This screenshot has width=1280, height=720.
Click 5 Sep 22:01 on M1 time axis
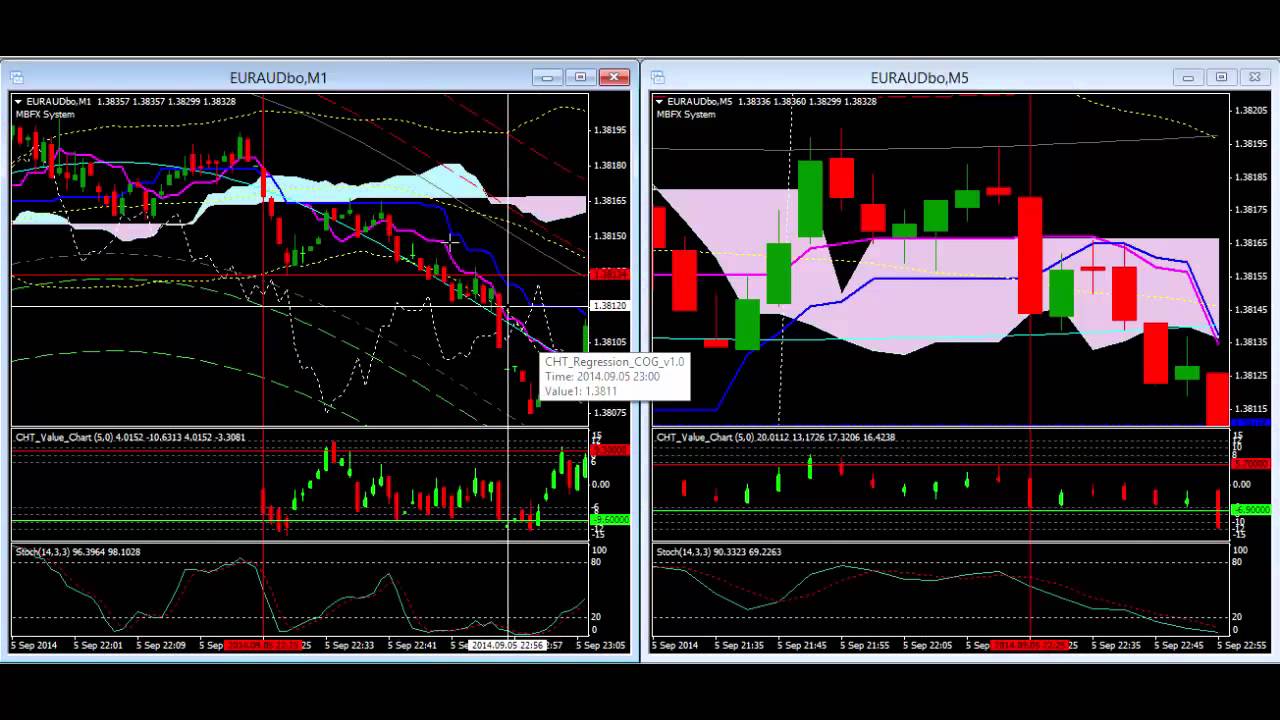click(x=96, y=646)
